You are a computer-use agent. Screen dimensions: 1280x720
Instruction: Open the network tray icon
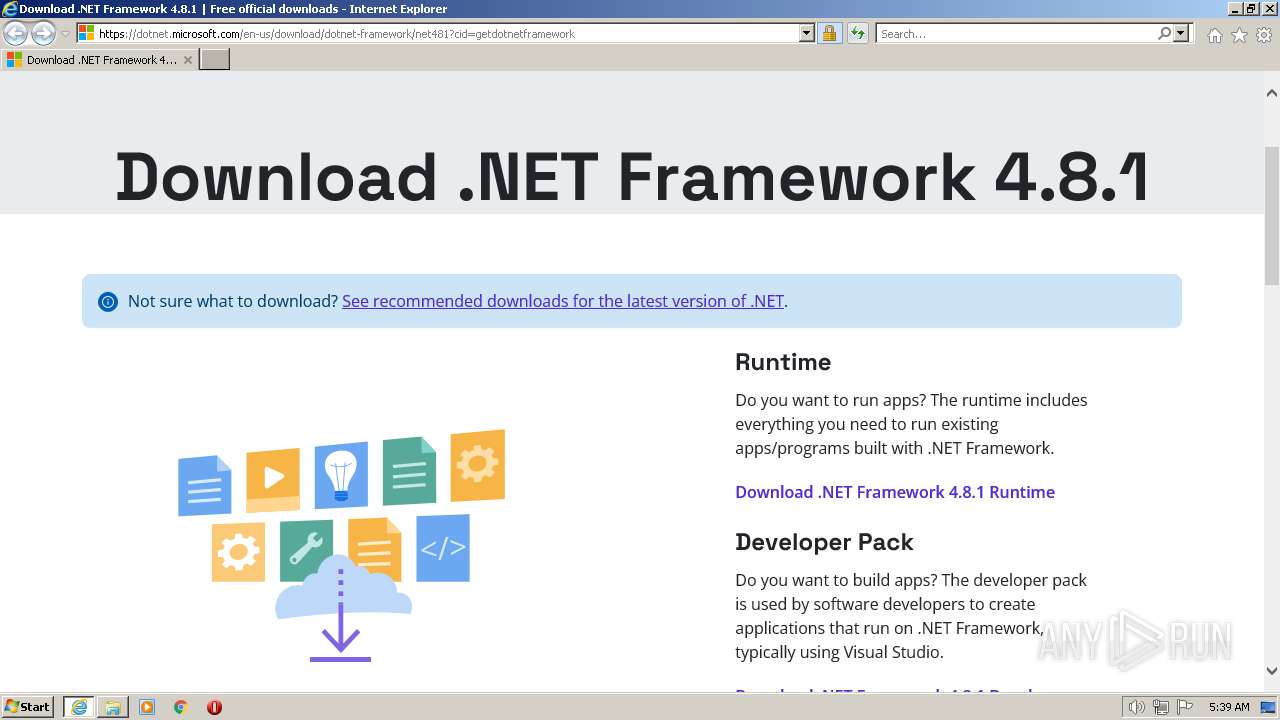tap(1161, 707)
